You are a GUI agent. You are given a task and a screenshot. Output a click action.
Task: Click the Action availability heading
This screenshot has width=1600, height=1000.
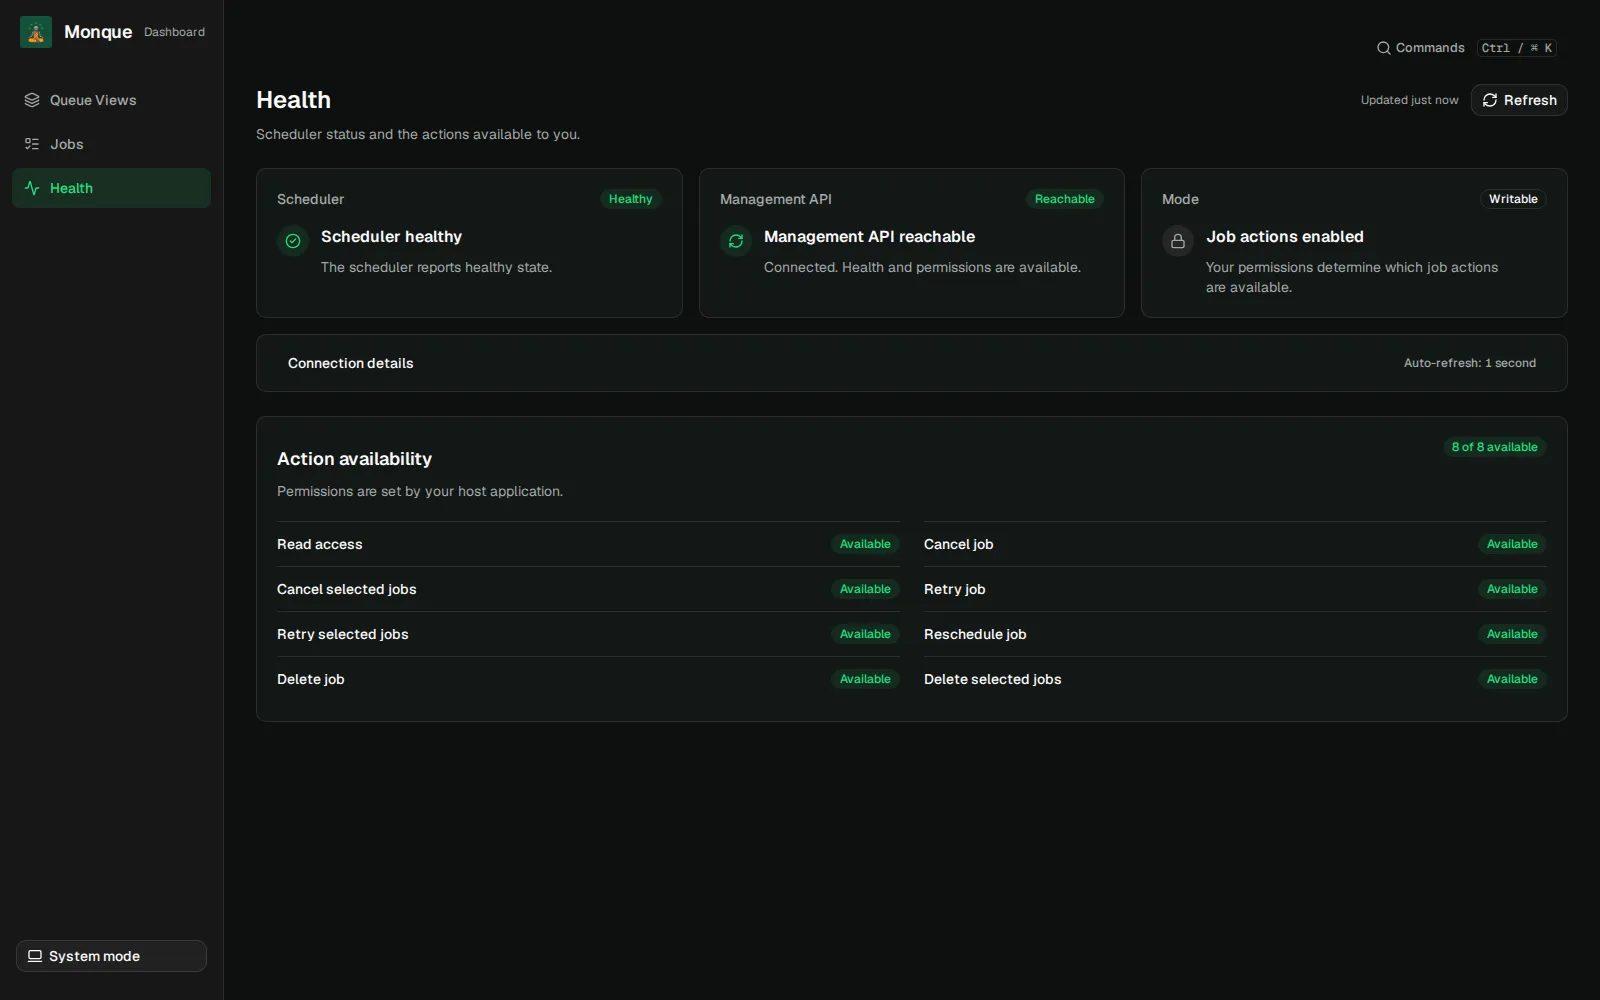tap(355, 459)
